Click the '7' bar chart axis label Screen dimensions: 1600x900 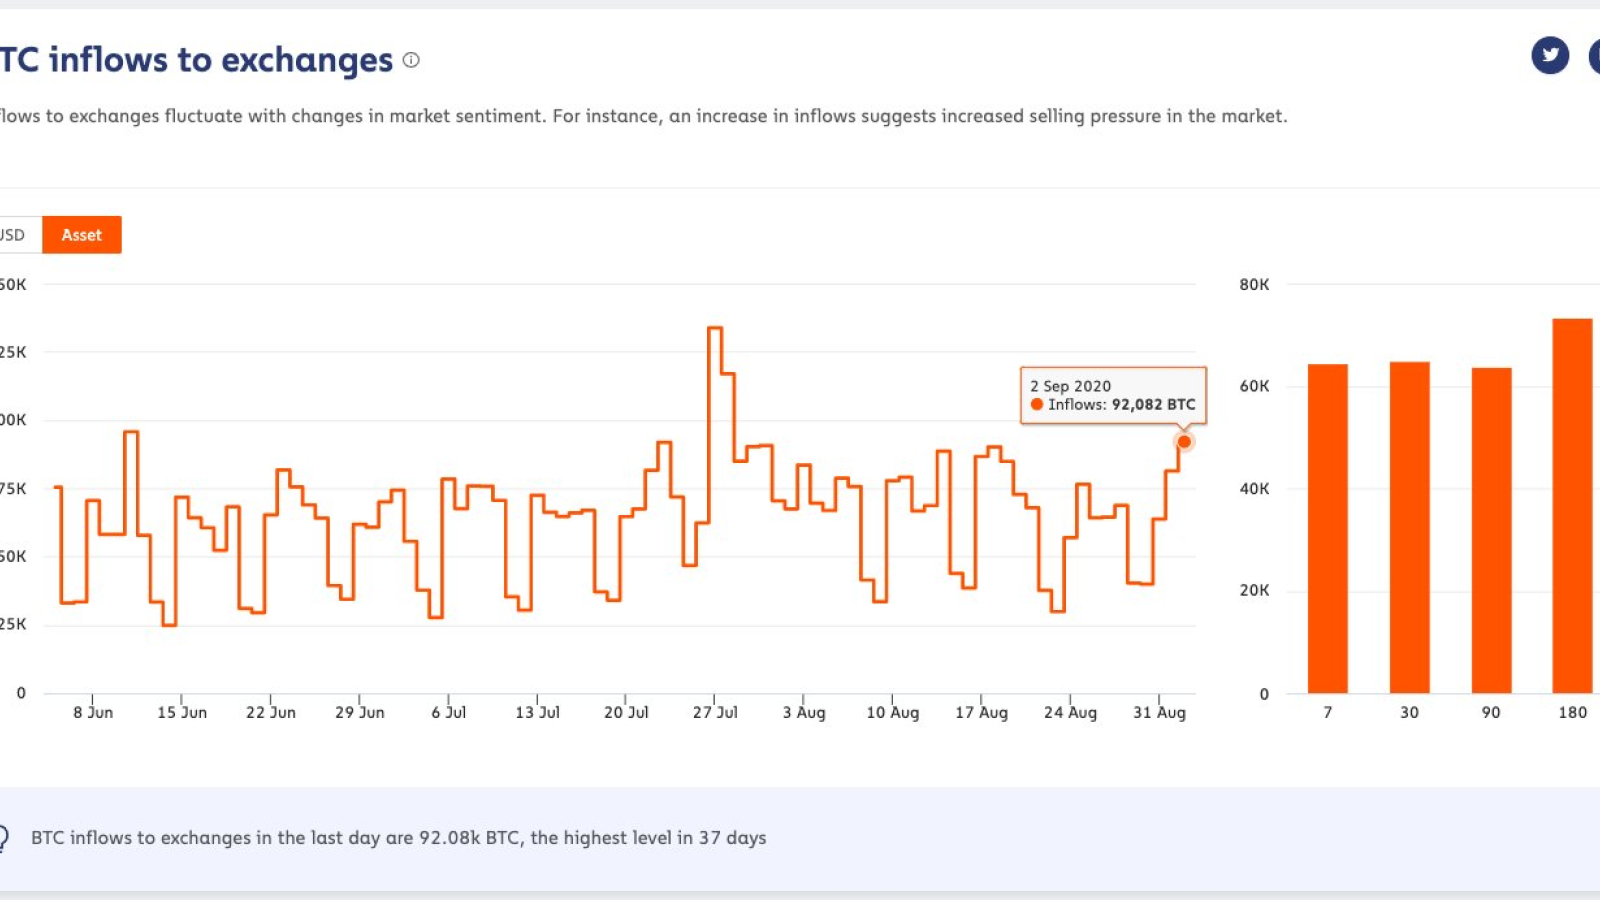pos(1328,712)
